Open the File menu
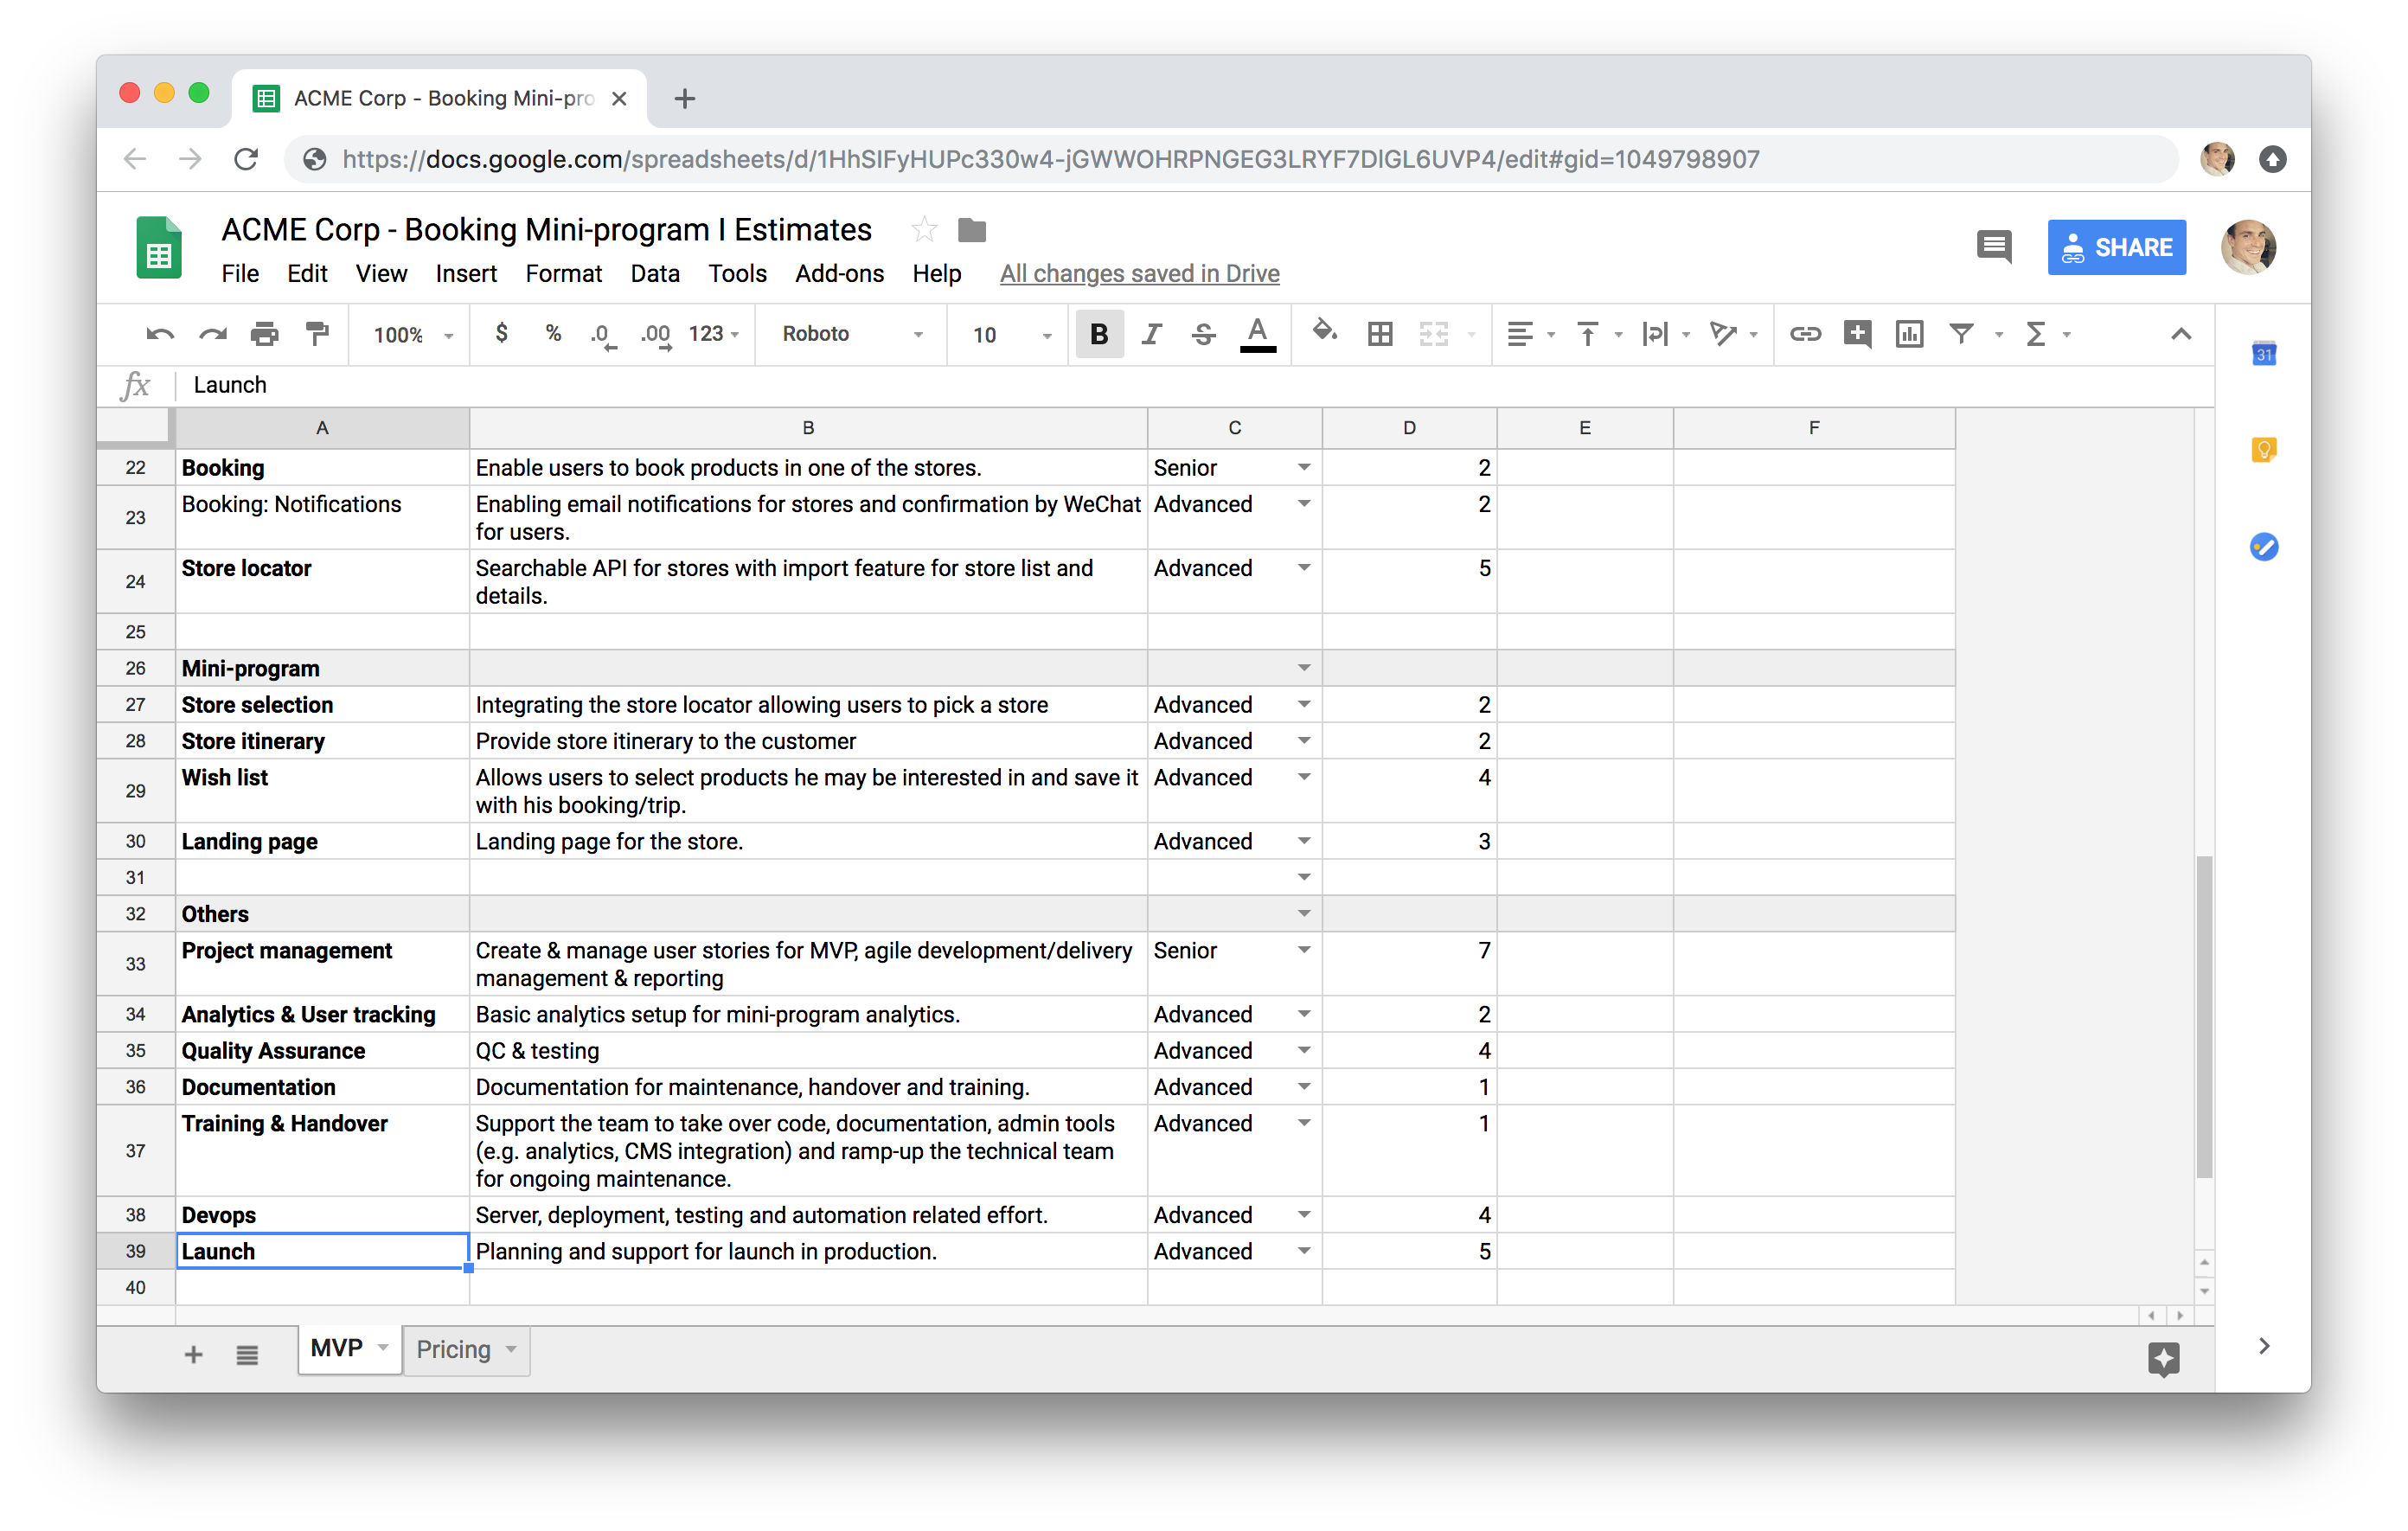2408x1531 pixels. click(240, 274)
